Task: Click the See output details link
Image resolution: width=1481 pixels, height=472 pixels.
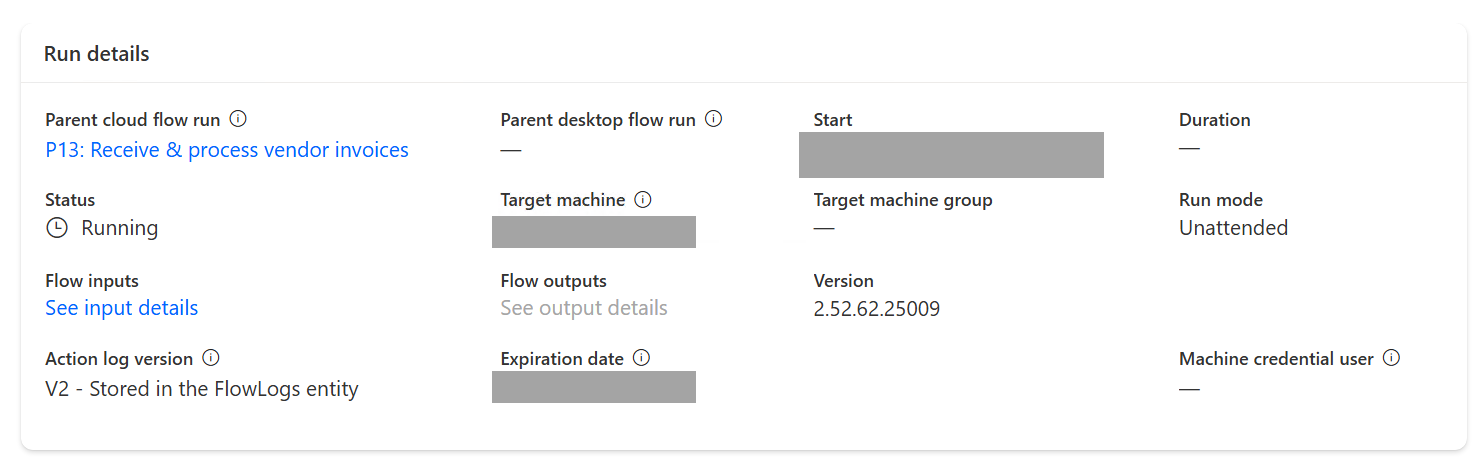Action: 584,308
